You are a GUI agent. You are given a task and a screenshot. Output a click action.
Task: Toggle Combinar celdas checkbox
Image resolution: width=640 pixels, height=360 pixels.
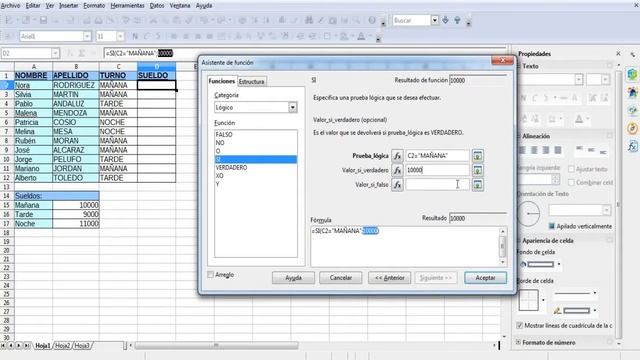(x=571, y=182)
